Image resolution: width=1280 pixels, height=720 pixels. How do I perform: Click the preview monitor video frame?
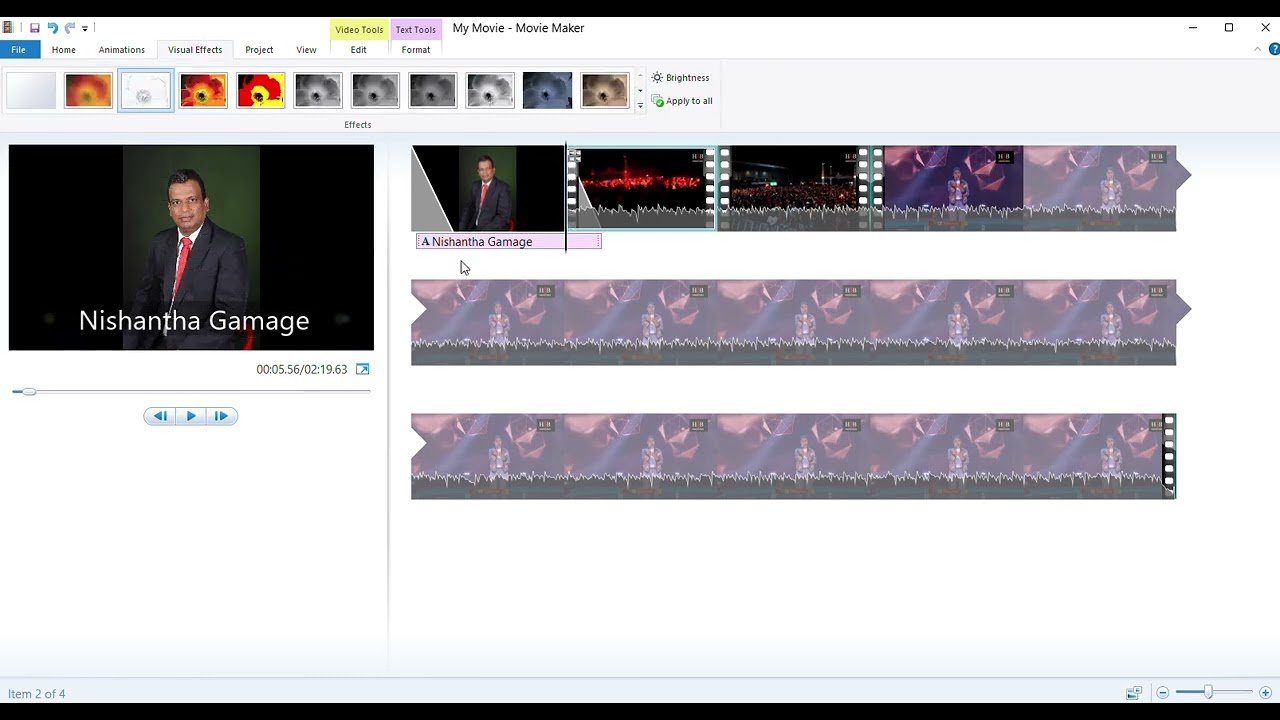pyautogui.click(x=191, y=248)
